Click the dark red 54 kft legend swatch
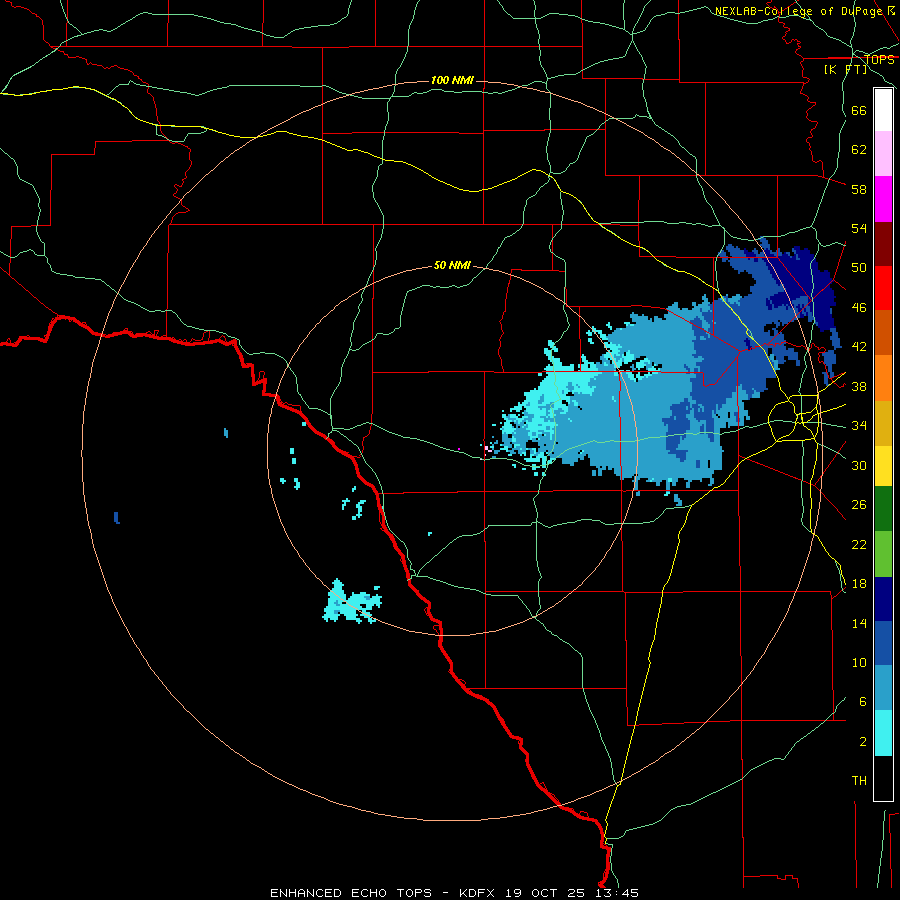Image resolution: width=900 pixels, height=900 pixels. coord(883,244)
